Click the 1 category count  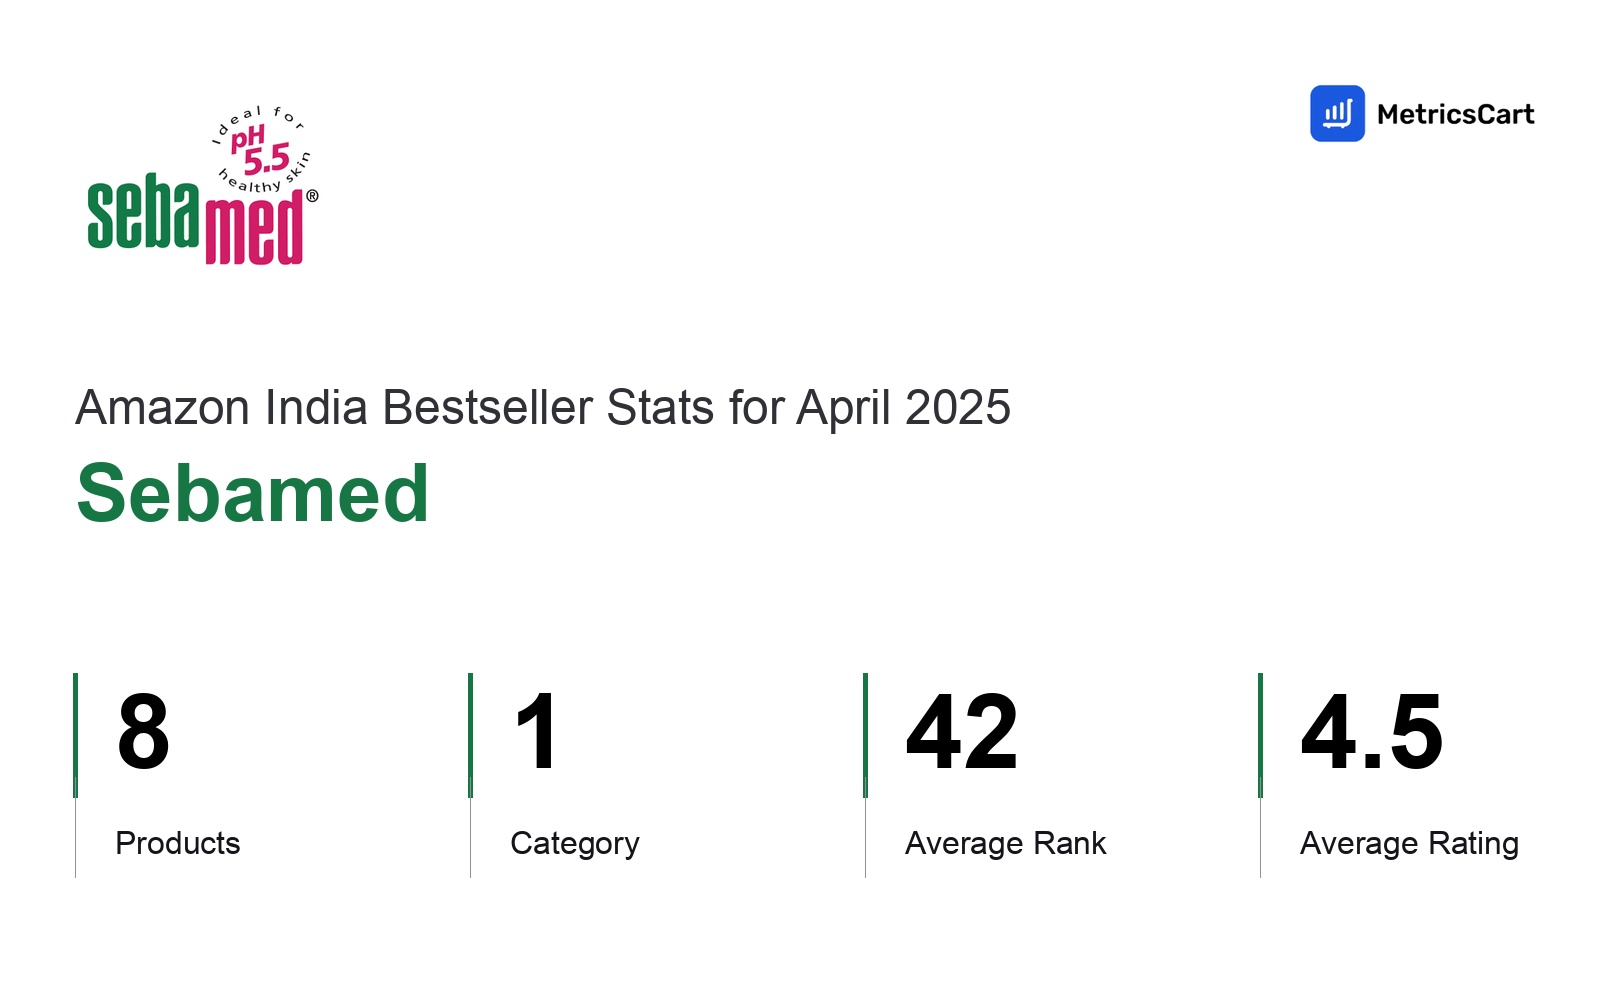click(x=537, y=733)
